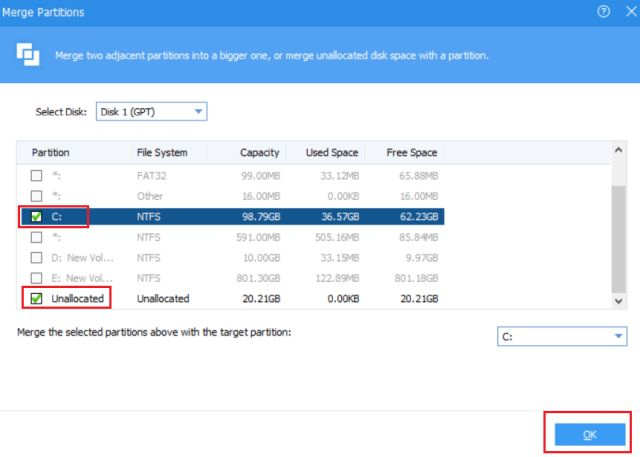The image size is (640, 457).
Task: Check the 591.00MB NTFS partition checkbox
Action: click(x=37, y=237)
